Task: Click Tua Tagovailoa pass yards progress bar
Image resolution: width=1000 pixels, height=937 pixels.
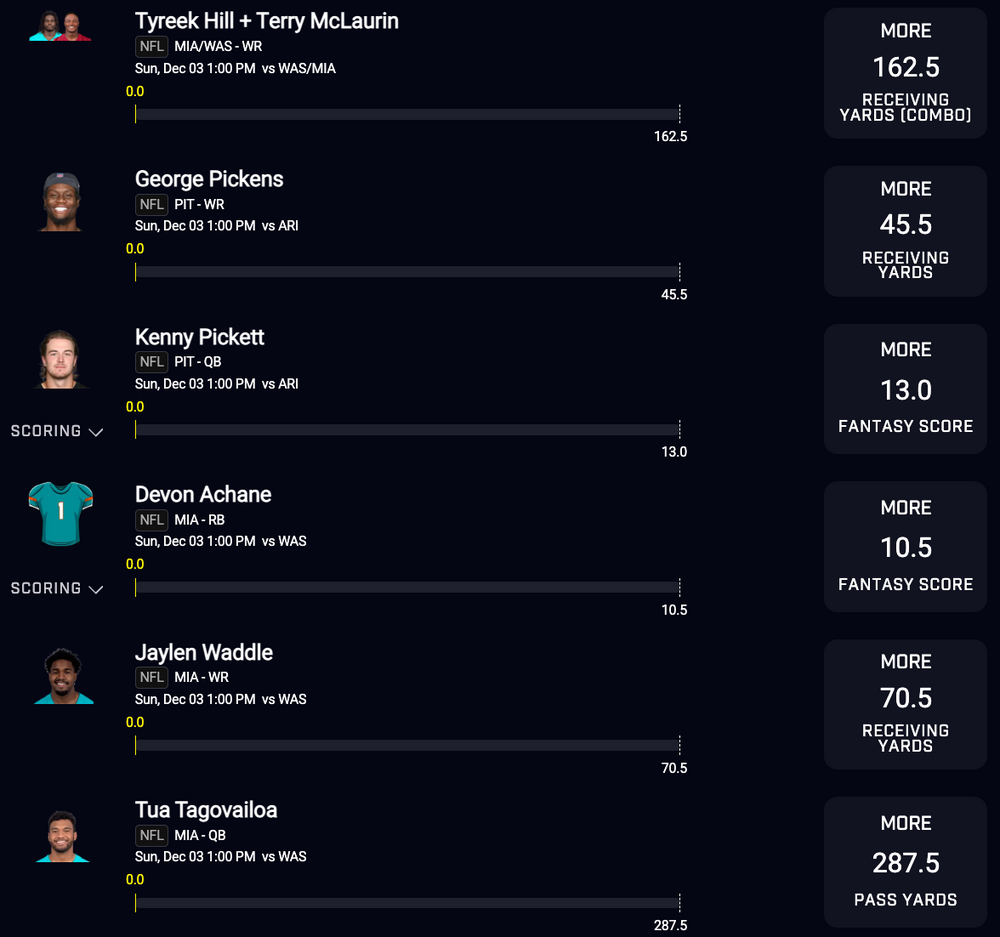Action: click(408, 903)
